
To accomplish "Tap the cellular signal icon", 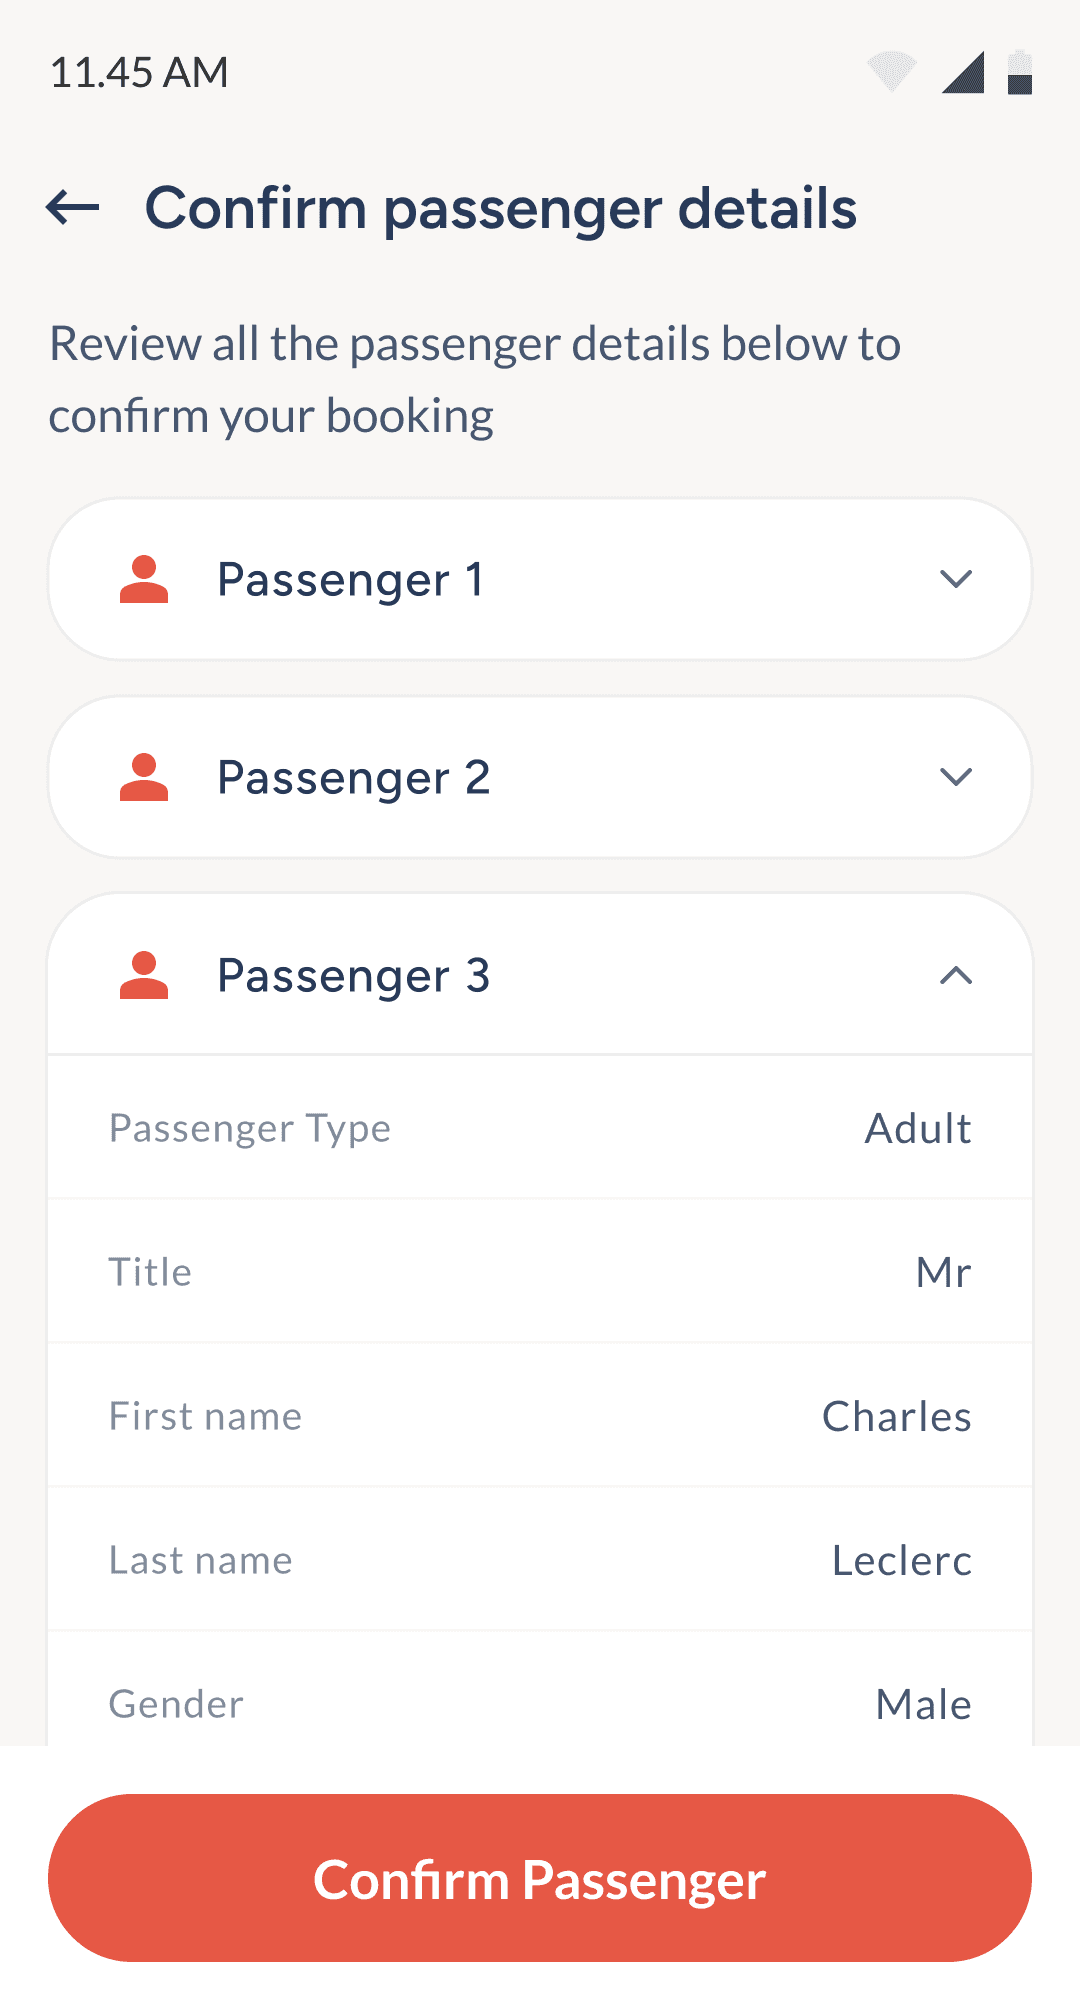I will point(963,72).
